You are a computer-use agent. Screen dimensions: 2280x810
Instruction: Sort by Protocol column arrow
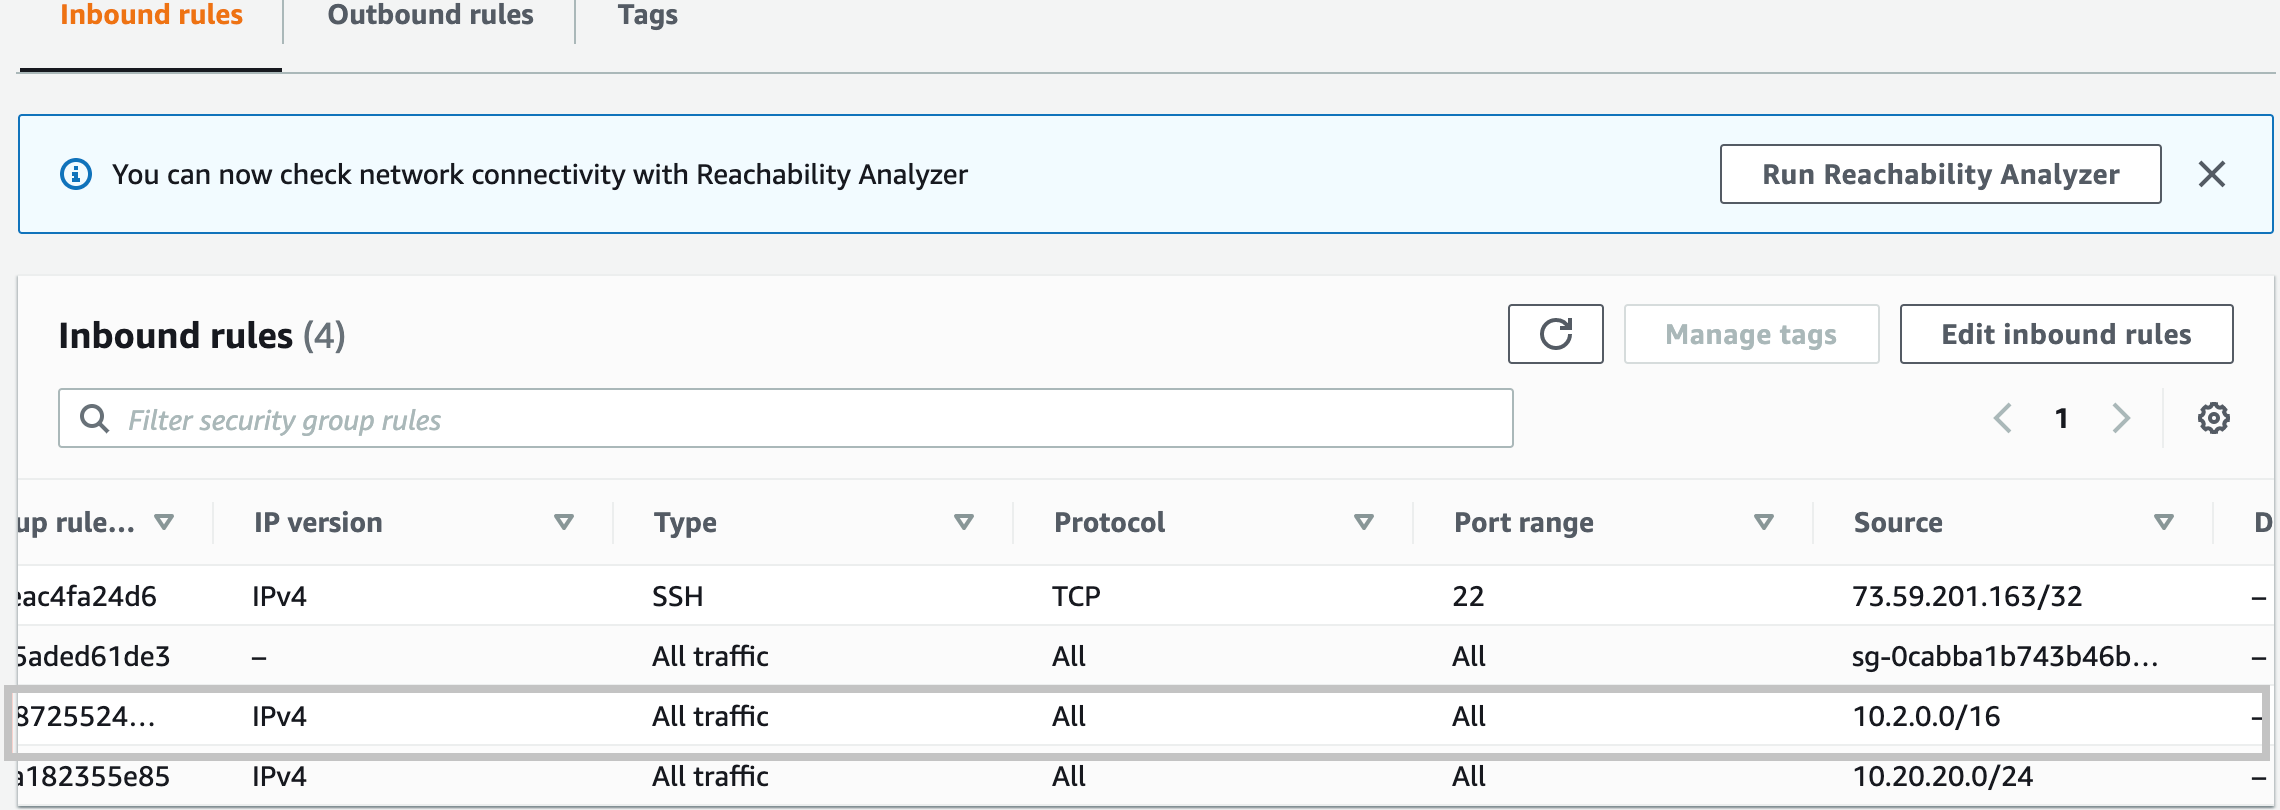tap(1364, 522)
